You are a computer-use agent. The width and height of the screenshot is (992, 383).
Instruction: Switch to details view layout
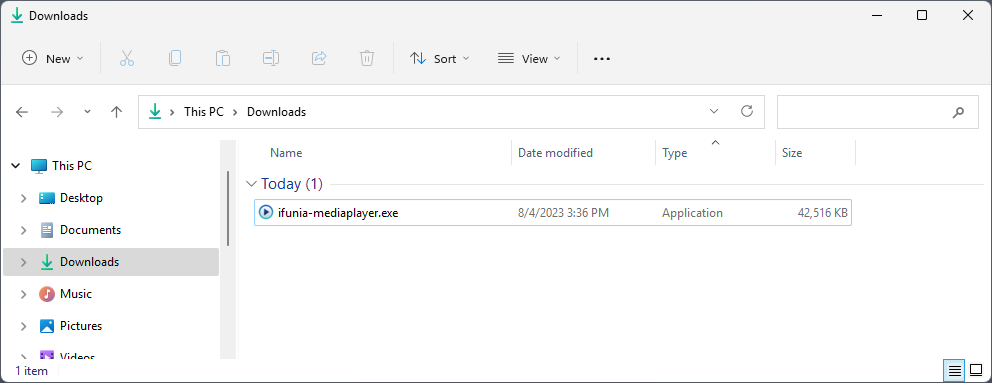(x=955, y=370)
